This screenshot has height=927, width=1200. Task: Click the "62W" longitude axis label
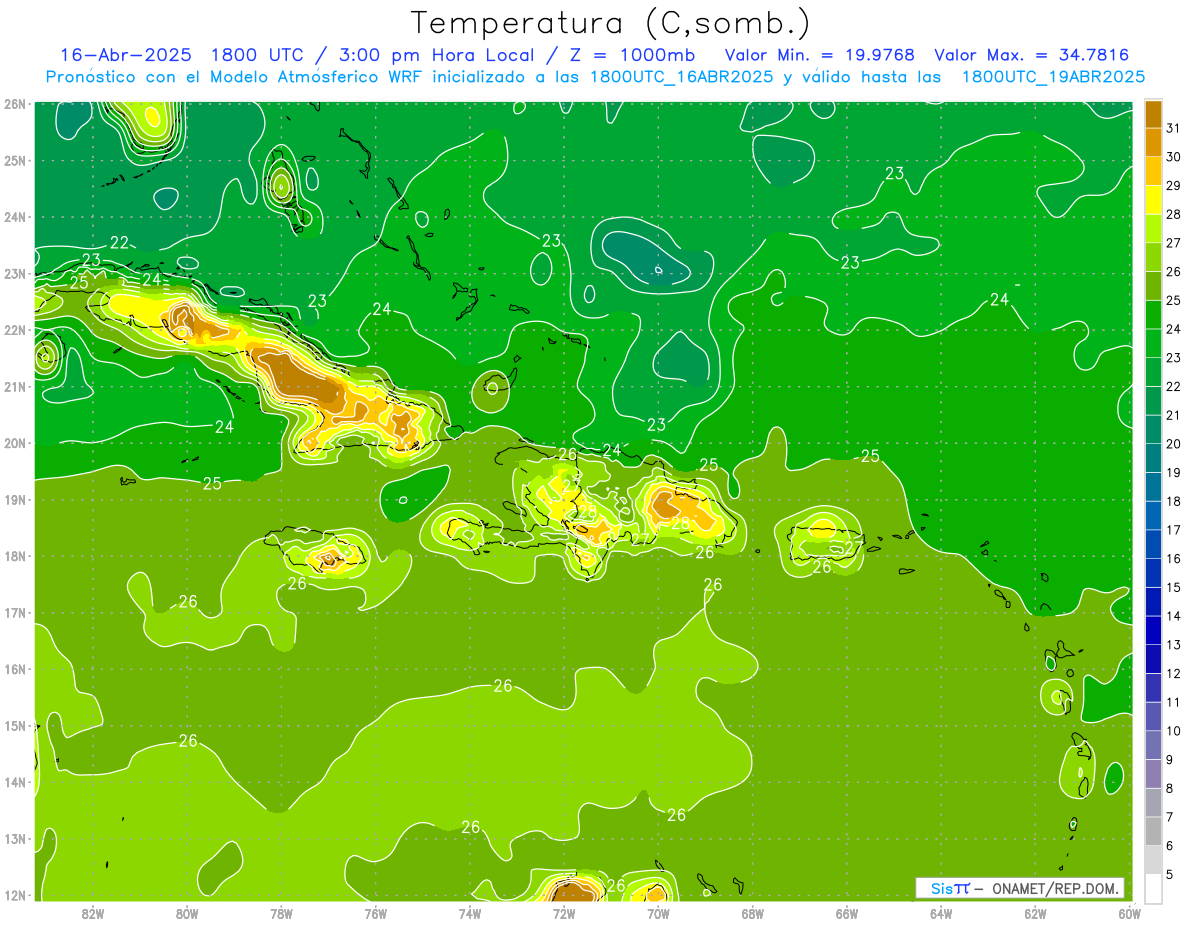point(1035,912)
